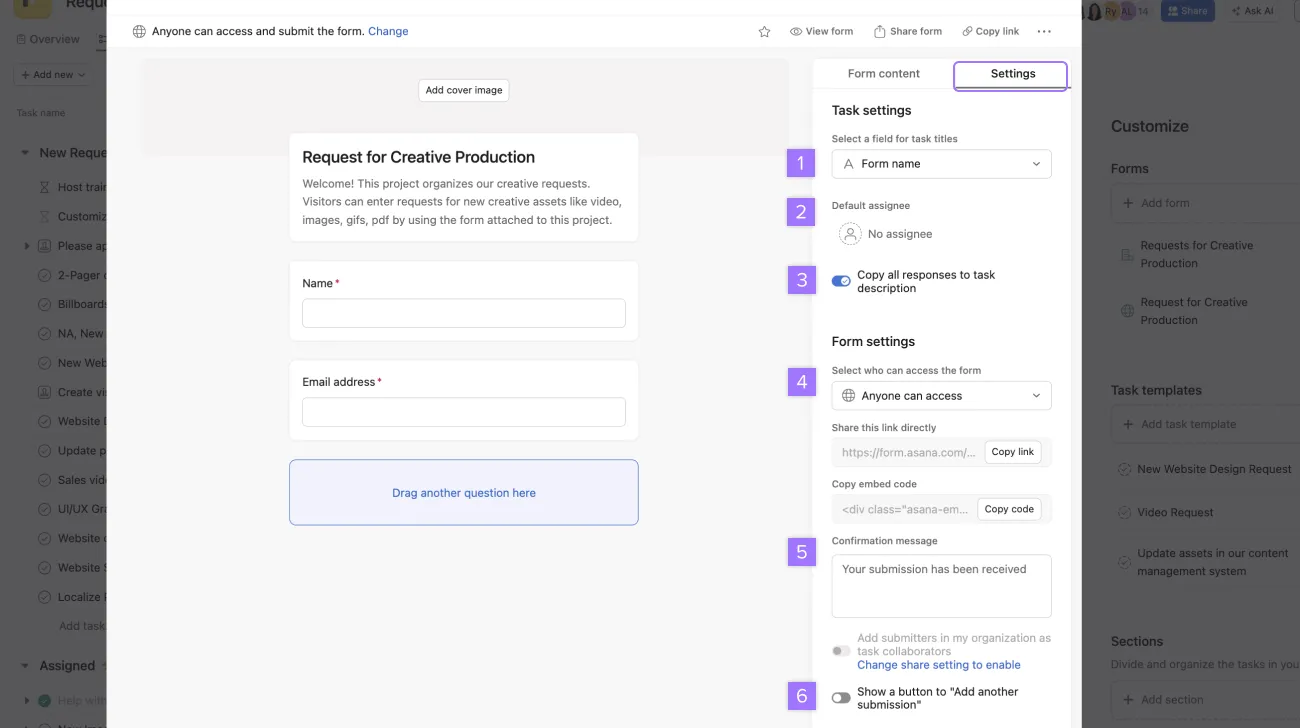Mark the UI/UX Gr task complete
The image size is (1300, 728).
point(44,509)
